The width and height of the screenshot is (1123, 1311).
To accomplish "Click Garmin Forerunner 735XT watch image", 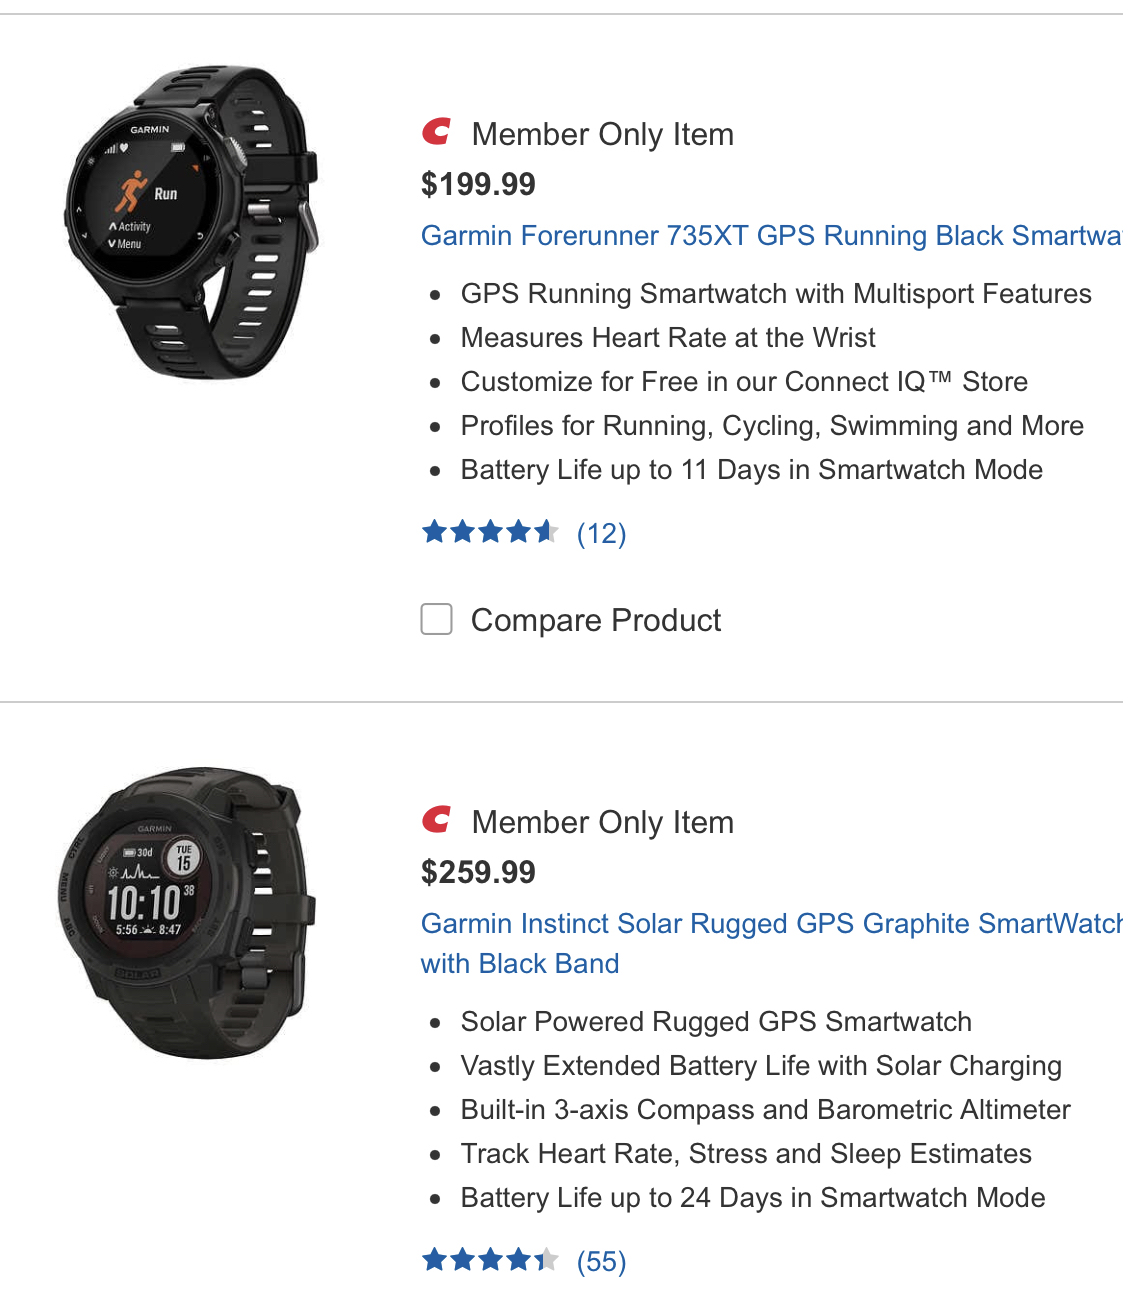I will click(x=192, y=222).
